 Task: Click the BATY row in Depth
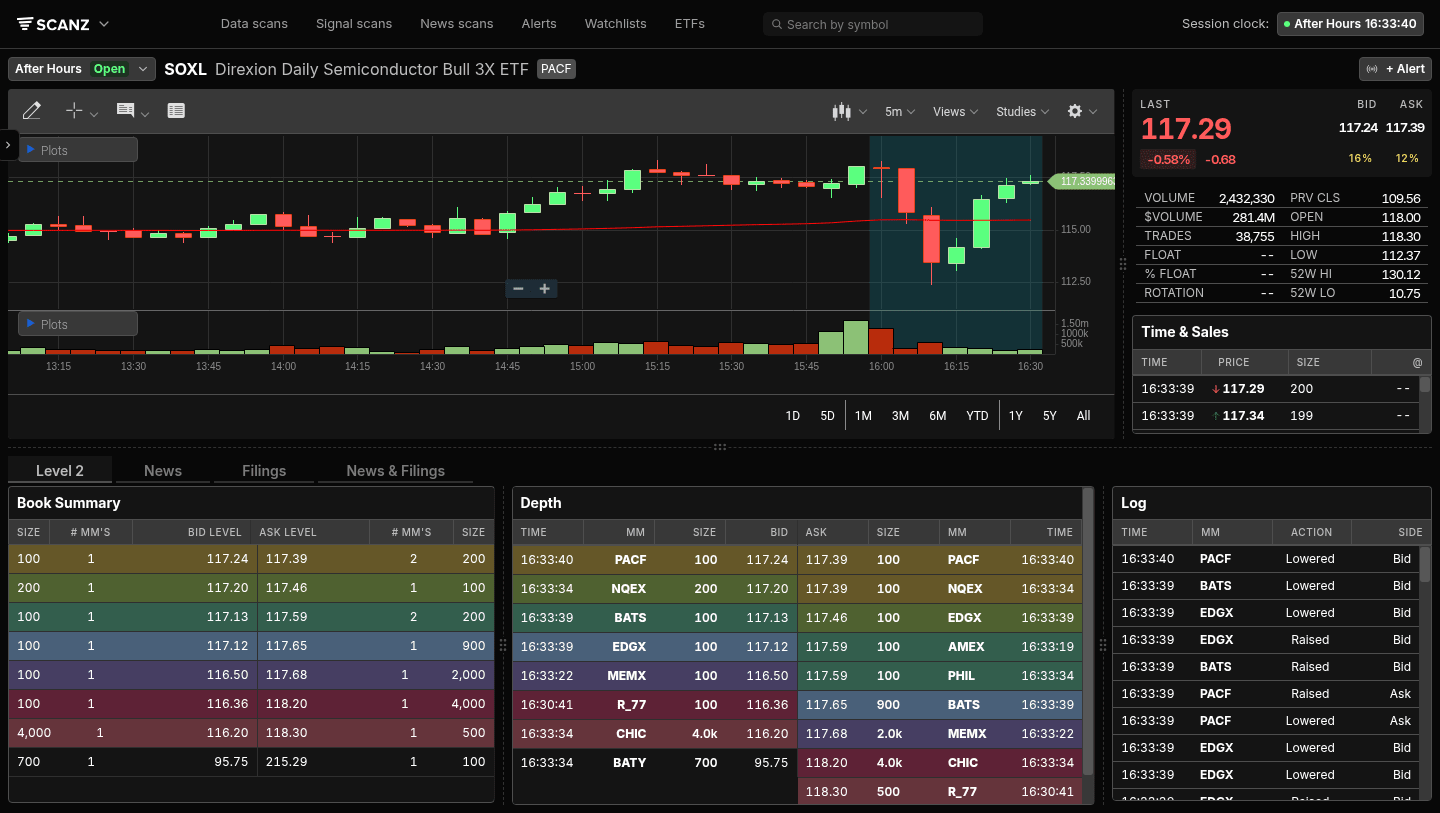pos(655,763)
